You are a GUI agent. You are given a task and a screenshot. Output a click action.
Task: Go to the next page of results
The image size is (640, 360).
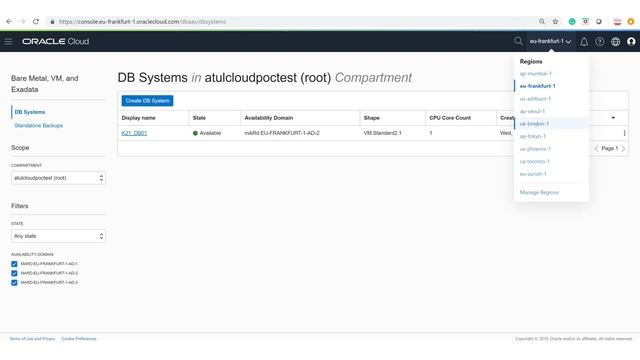click(623, 149)
